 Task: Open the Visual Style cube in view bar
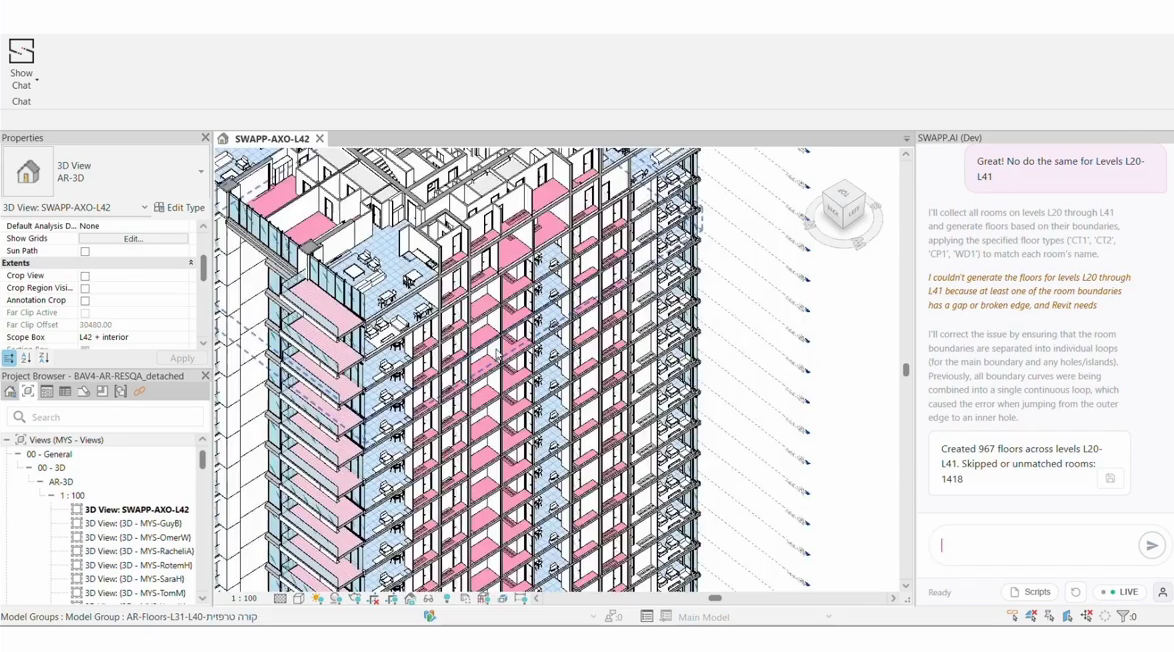pyautogui.click(x=299, y=599)
